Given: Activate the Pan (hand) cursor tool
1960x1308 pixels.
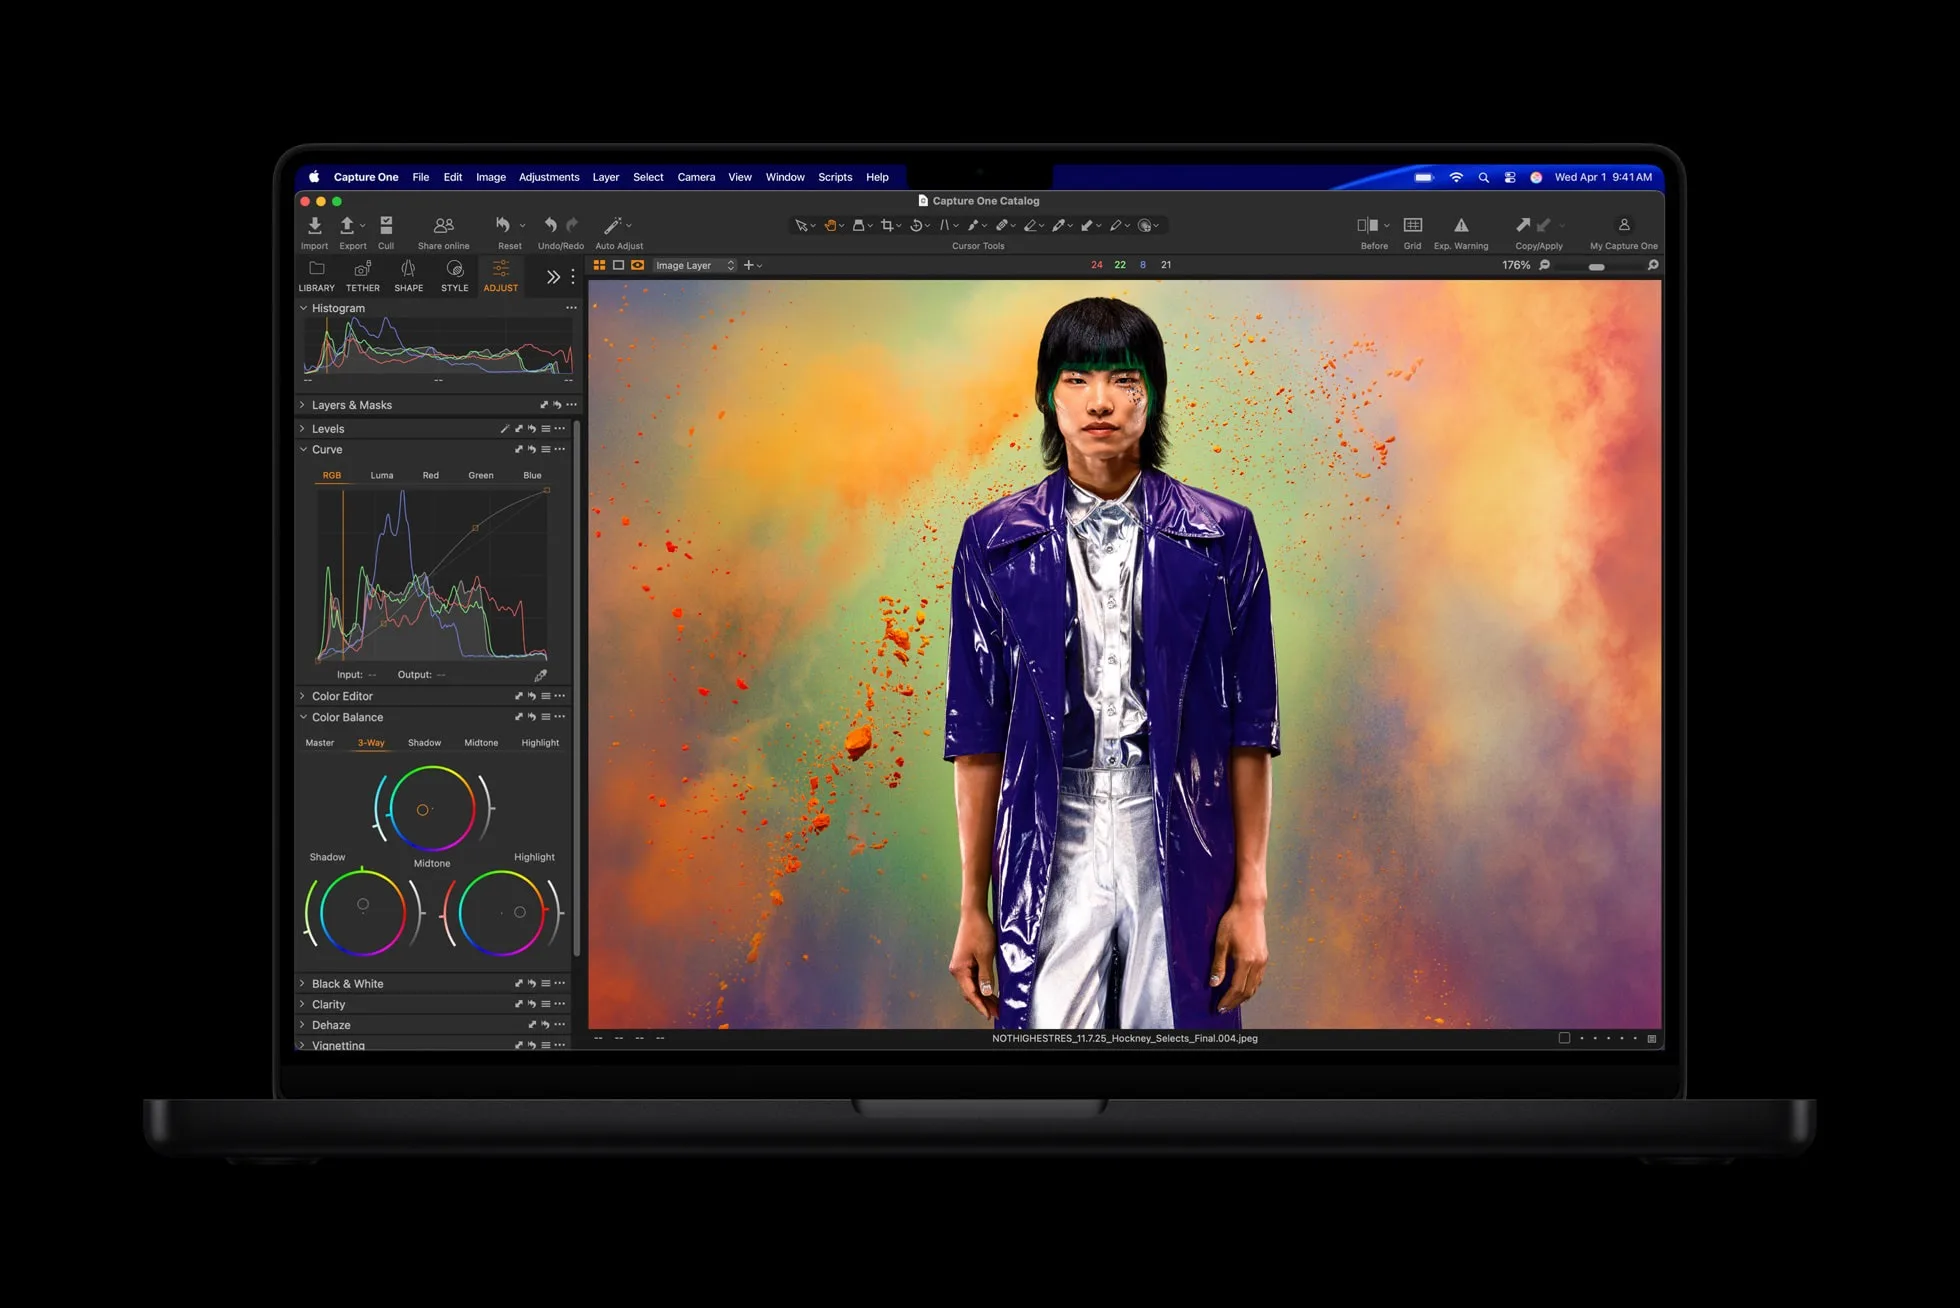Looking at the screenshot, I should coord(831,226).
